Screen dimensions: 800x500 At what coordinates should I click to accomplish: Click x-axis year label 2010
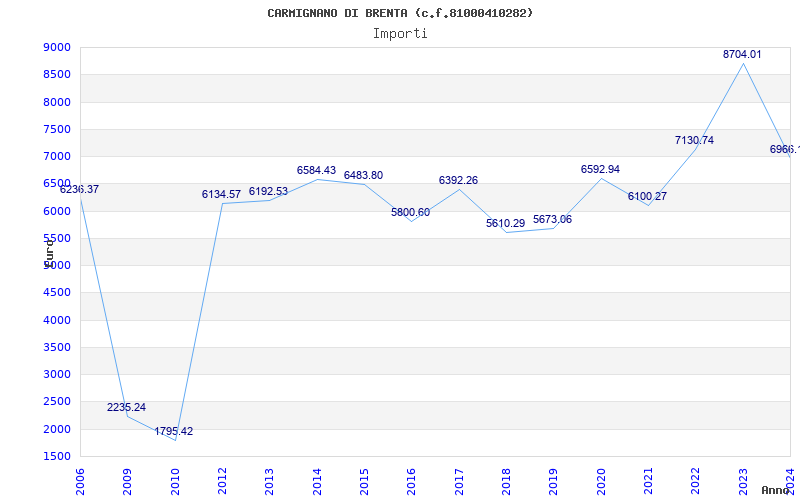[174, 482]
